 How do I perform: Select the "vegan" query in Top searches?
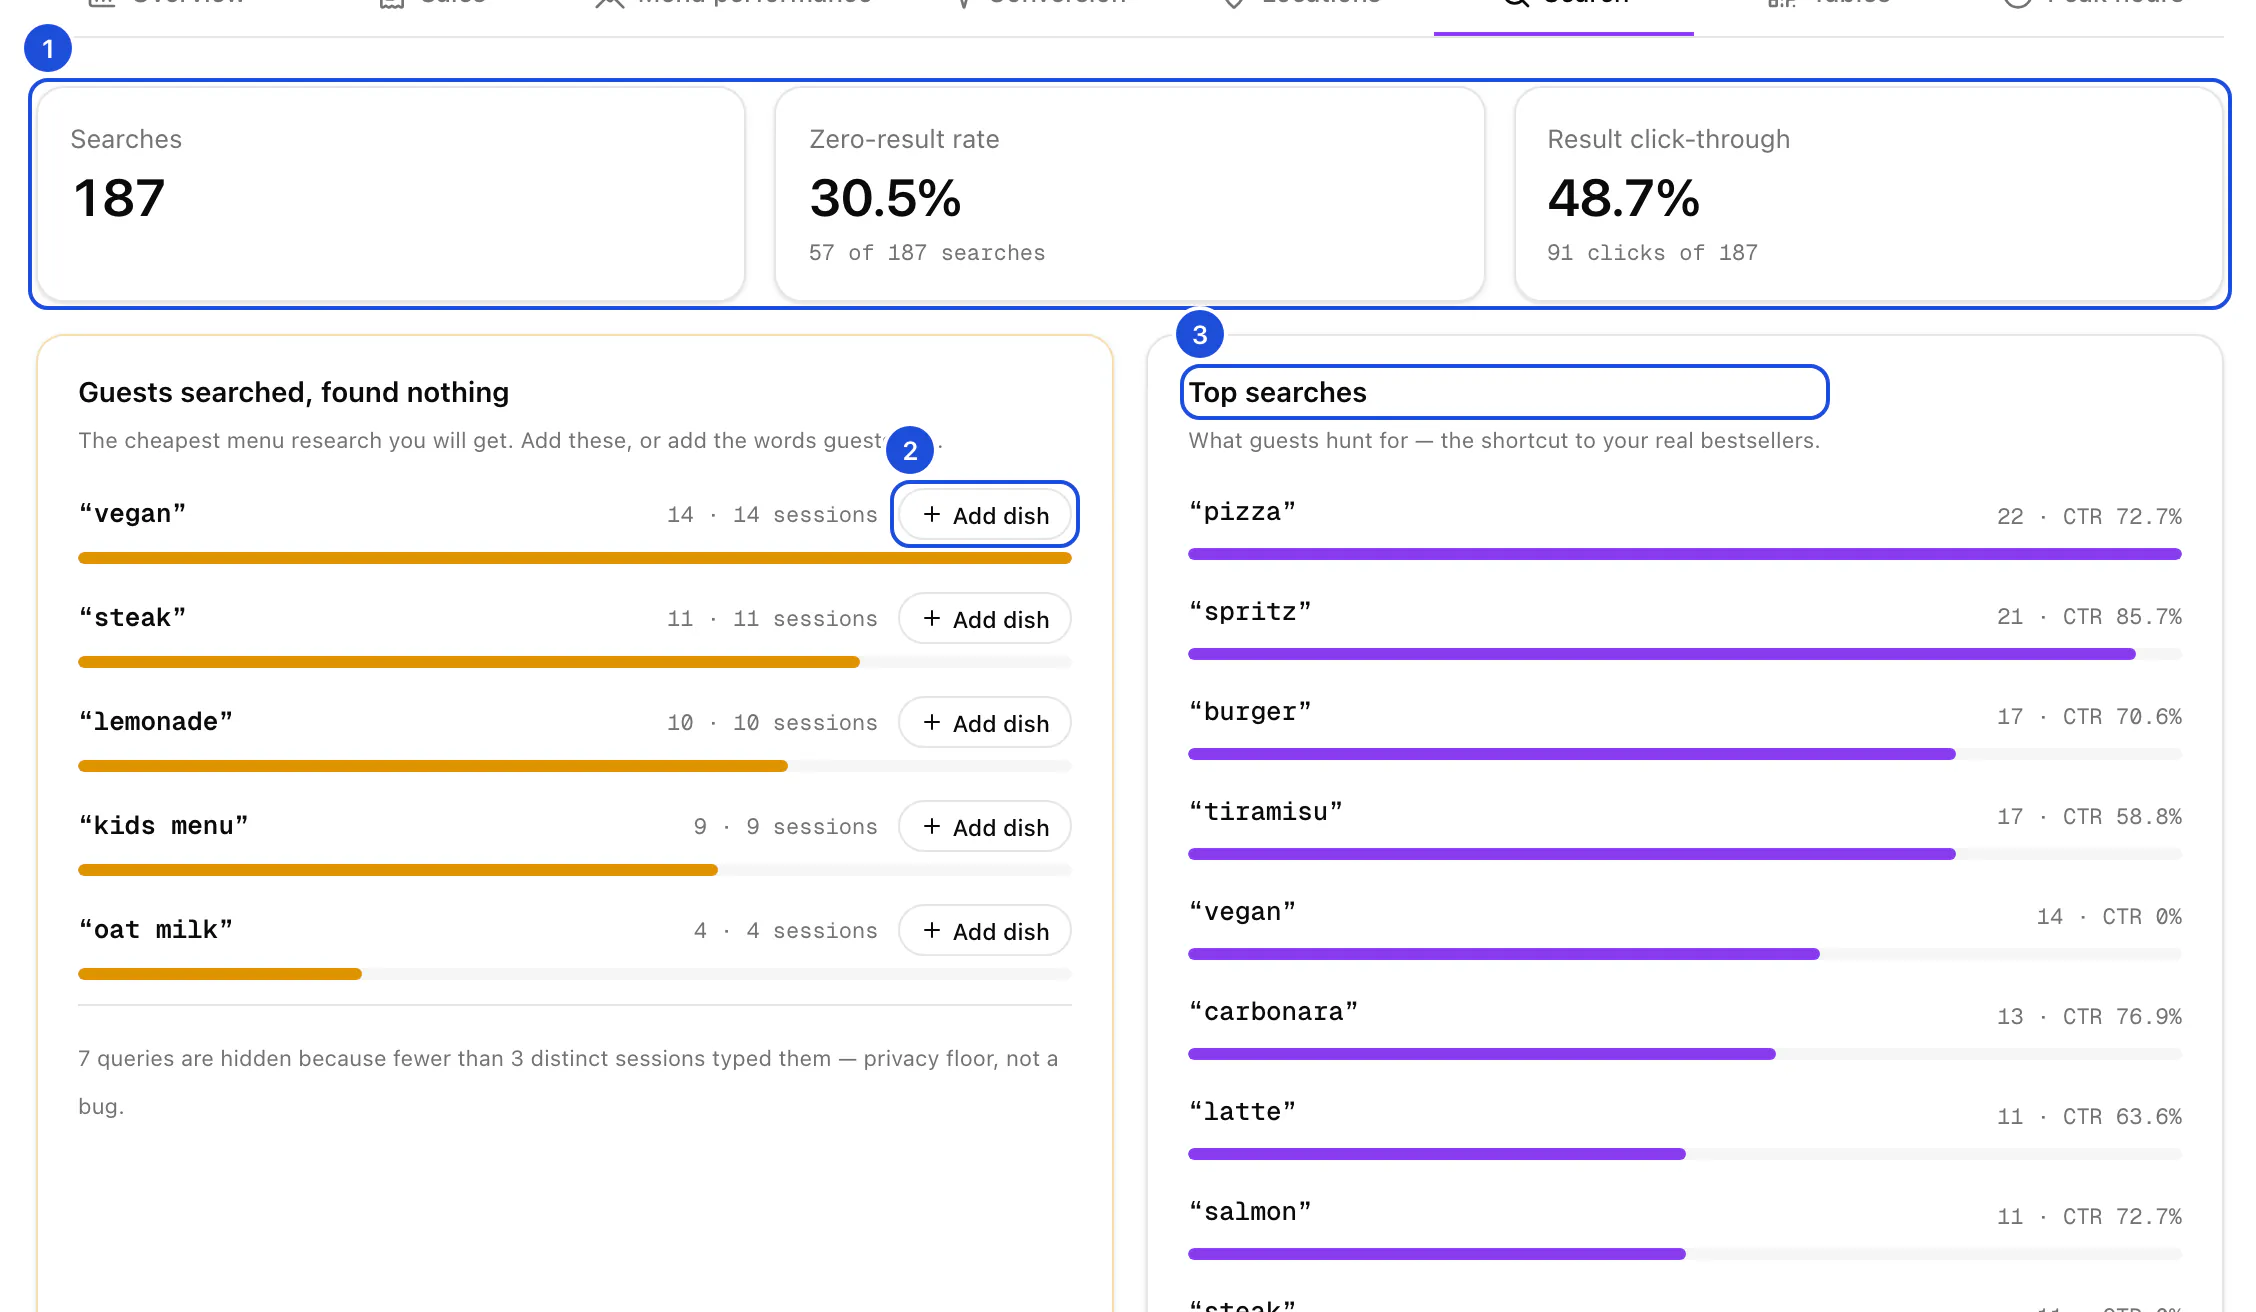point(1242,912)
